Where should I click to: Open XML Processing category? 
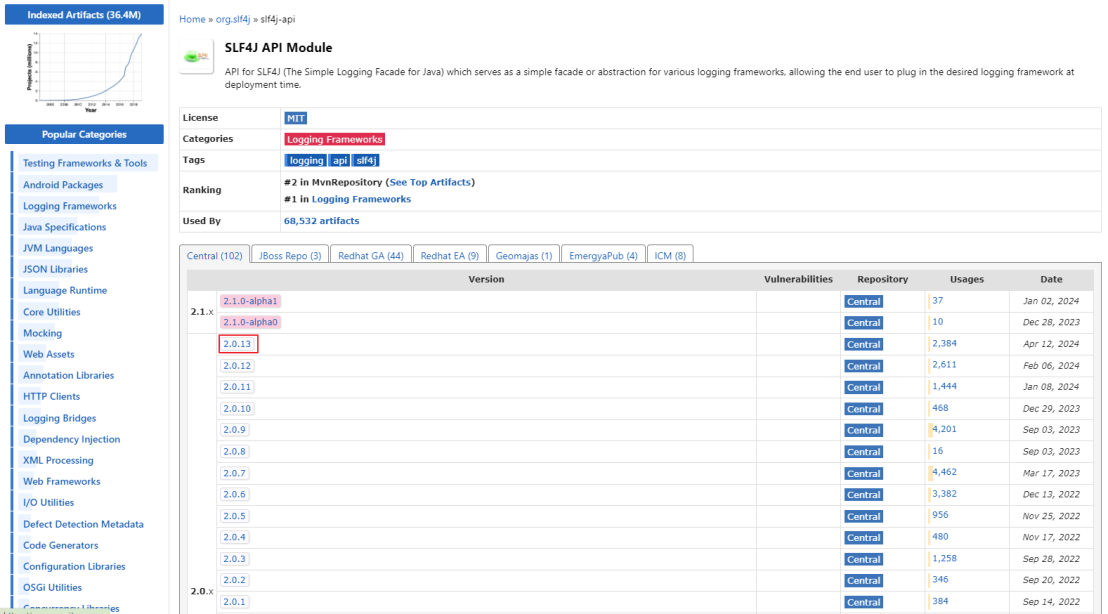pos(58,461)
